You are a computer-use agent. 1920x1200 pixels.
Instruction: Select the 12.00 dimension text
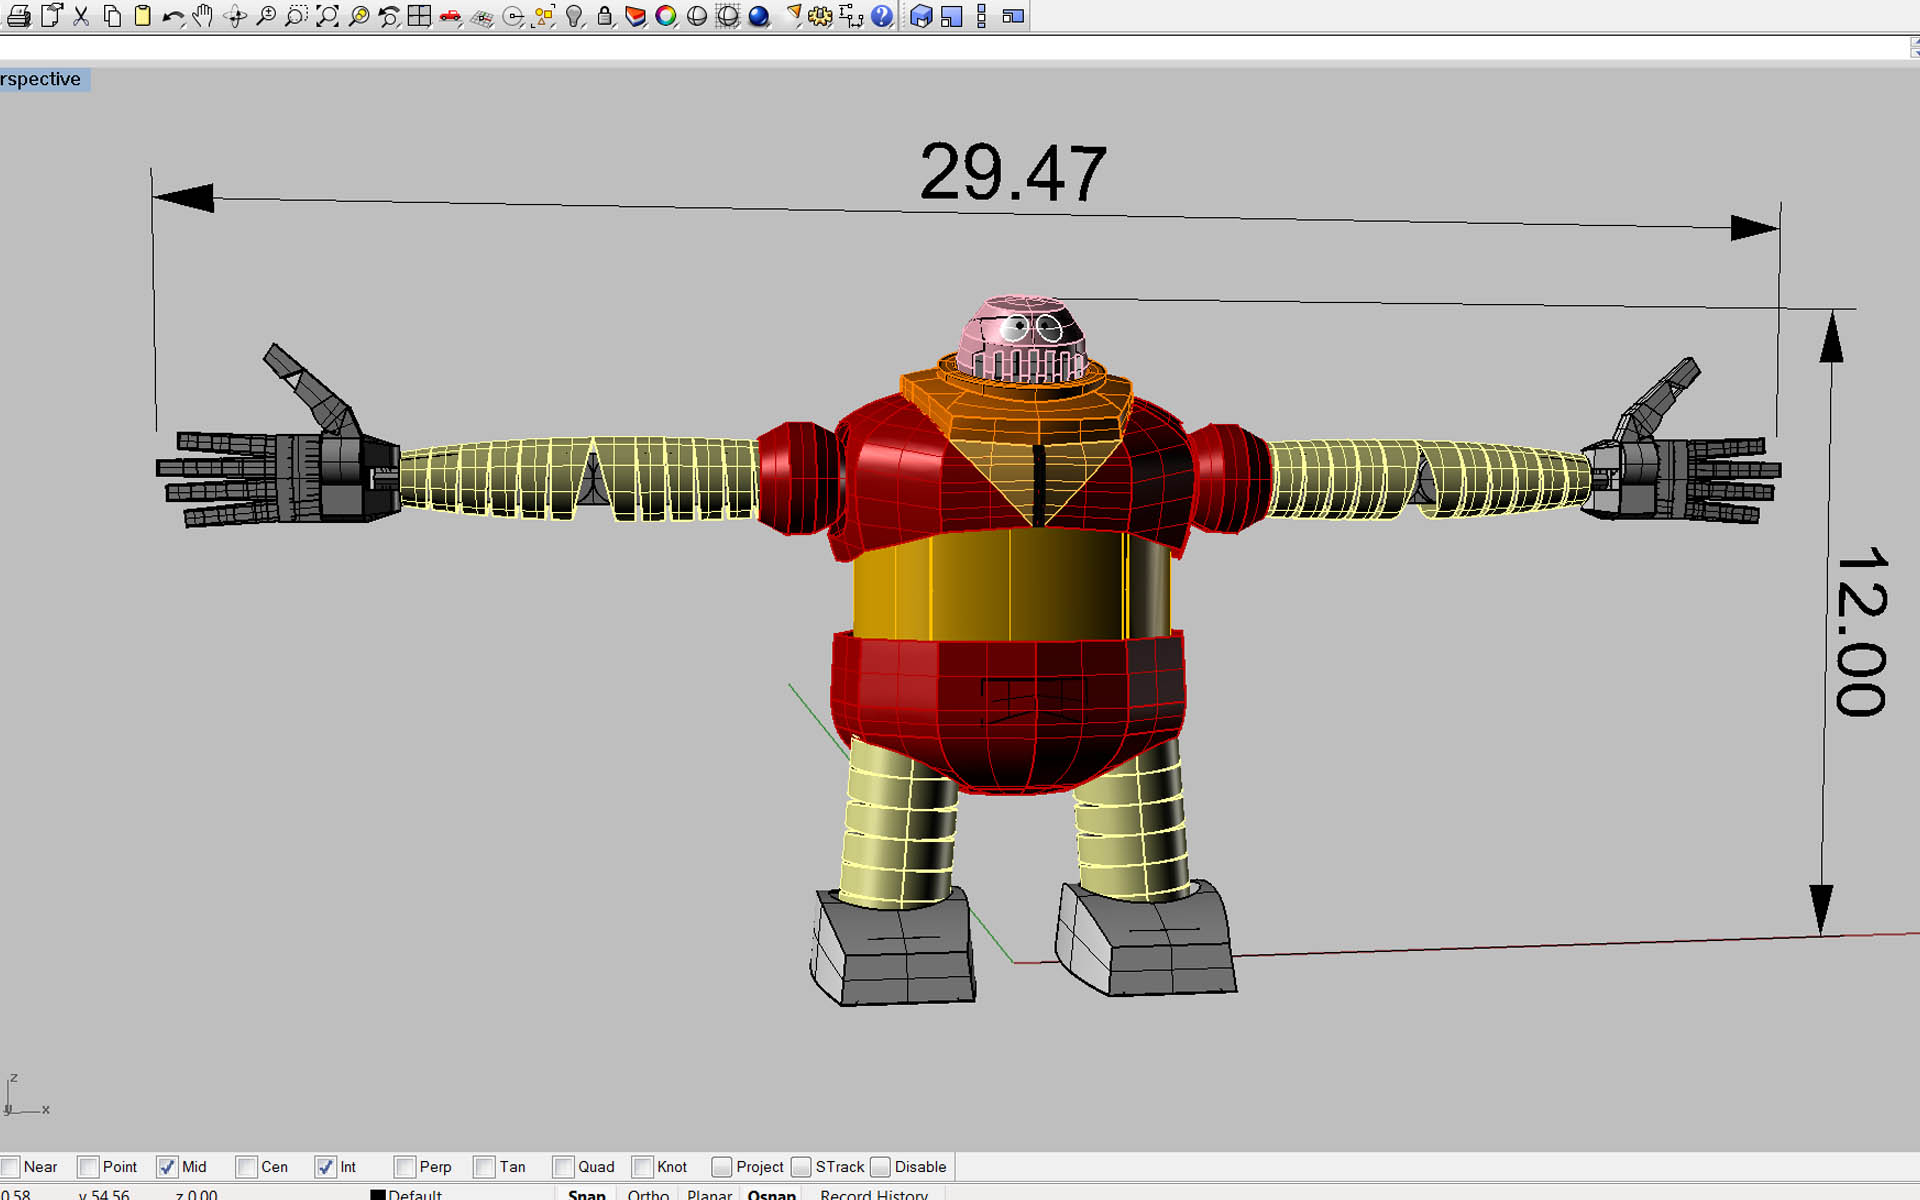1861,631
